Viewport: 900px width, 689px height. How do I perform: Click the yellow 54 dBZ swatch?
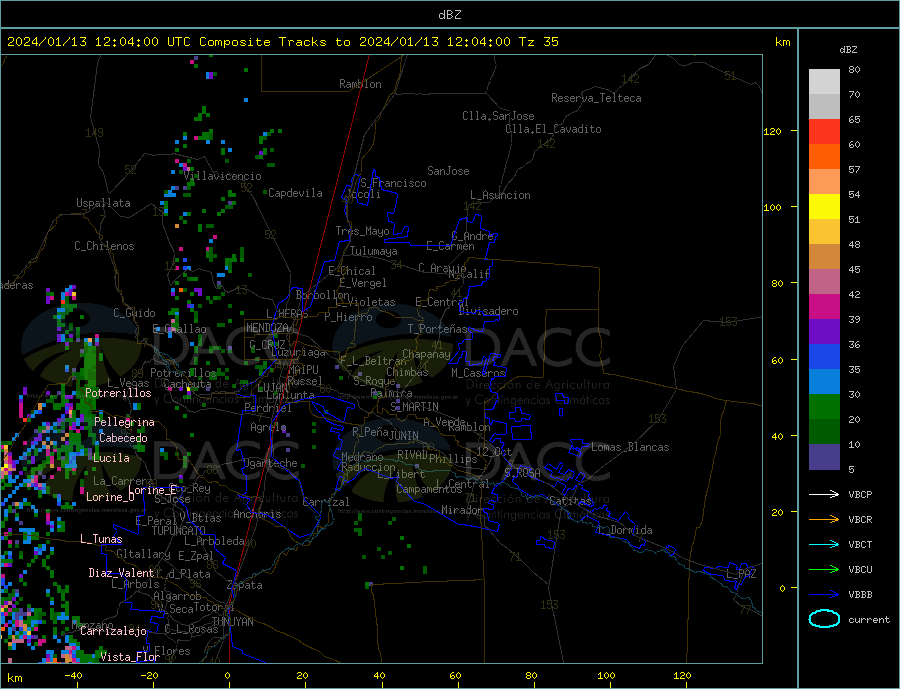(824, 206)
